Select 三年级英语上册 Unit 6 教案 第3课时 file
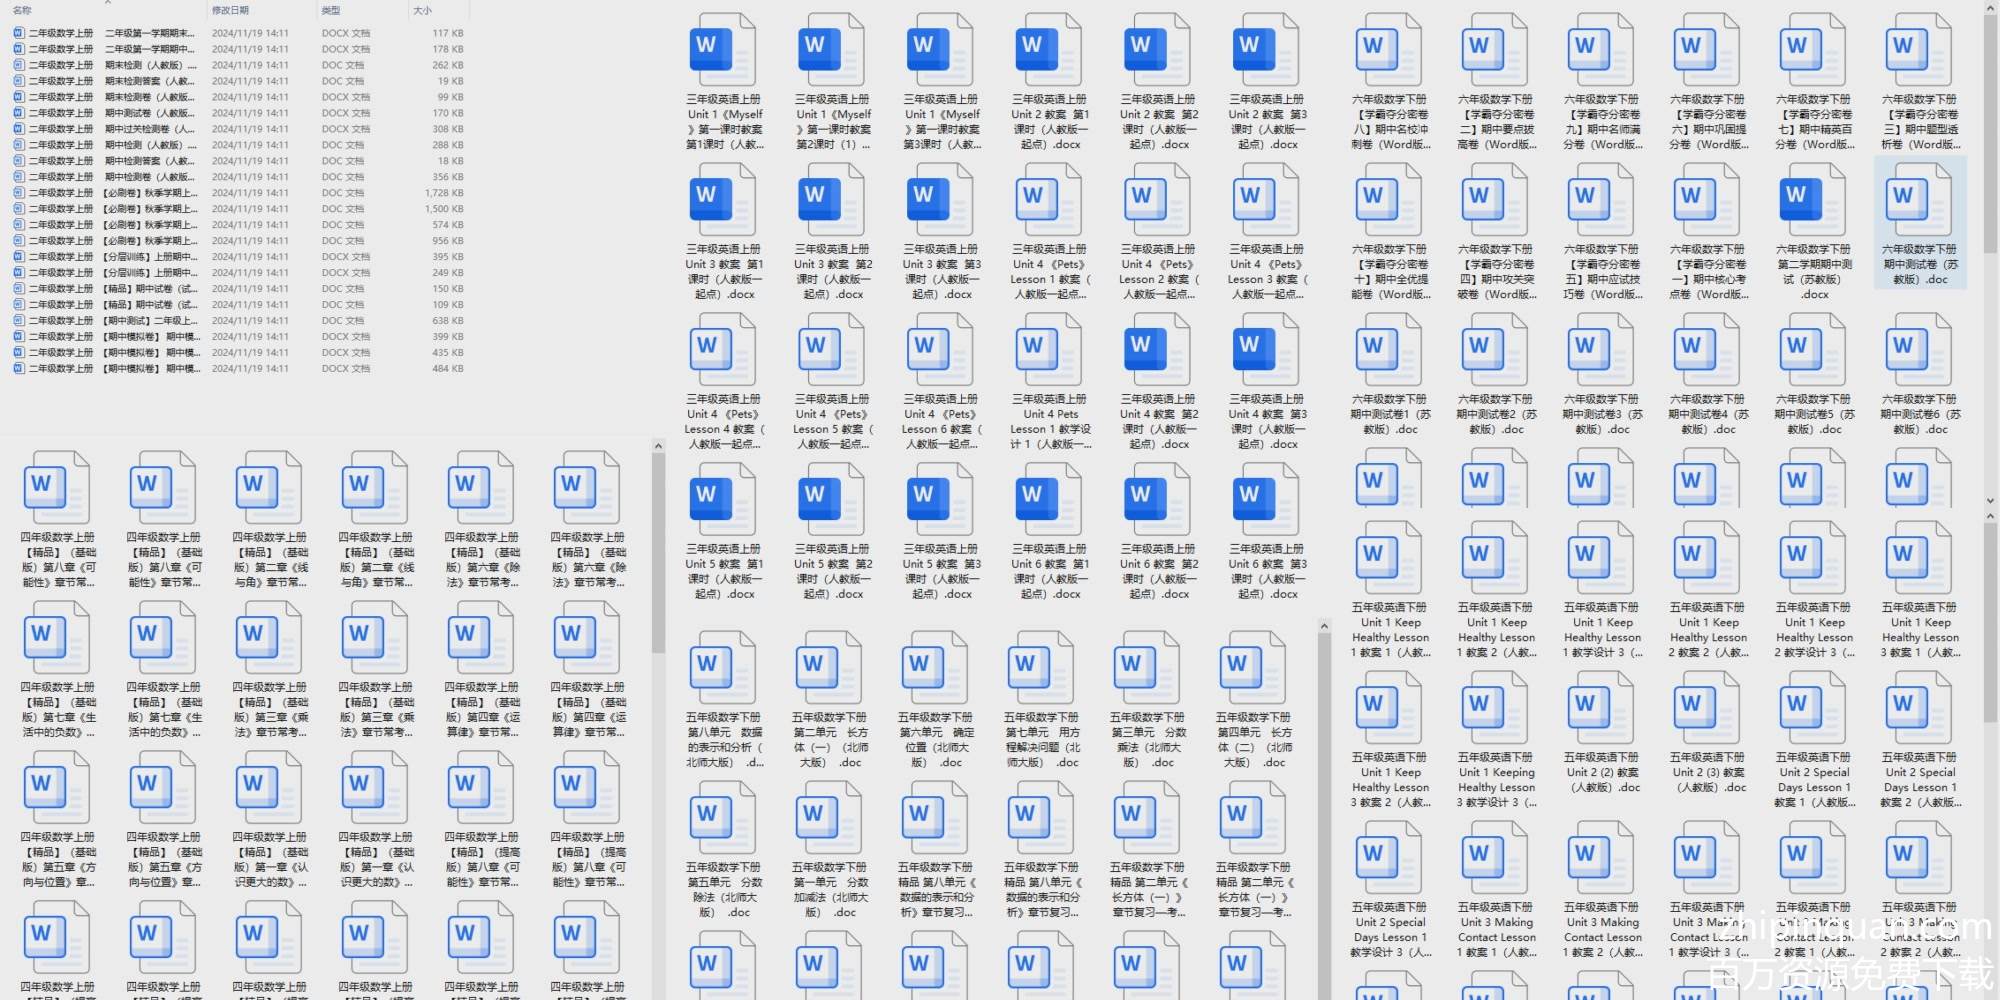Viewport: 2000px width, 1000px height. click(x=1266, y=499)
